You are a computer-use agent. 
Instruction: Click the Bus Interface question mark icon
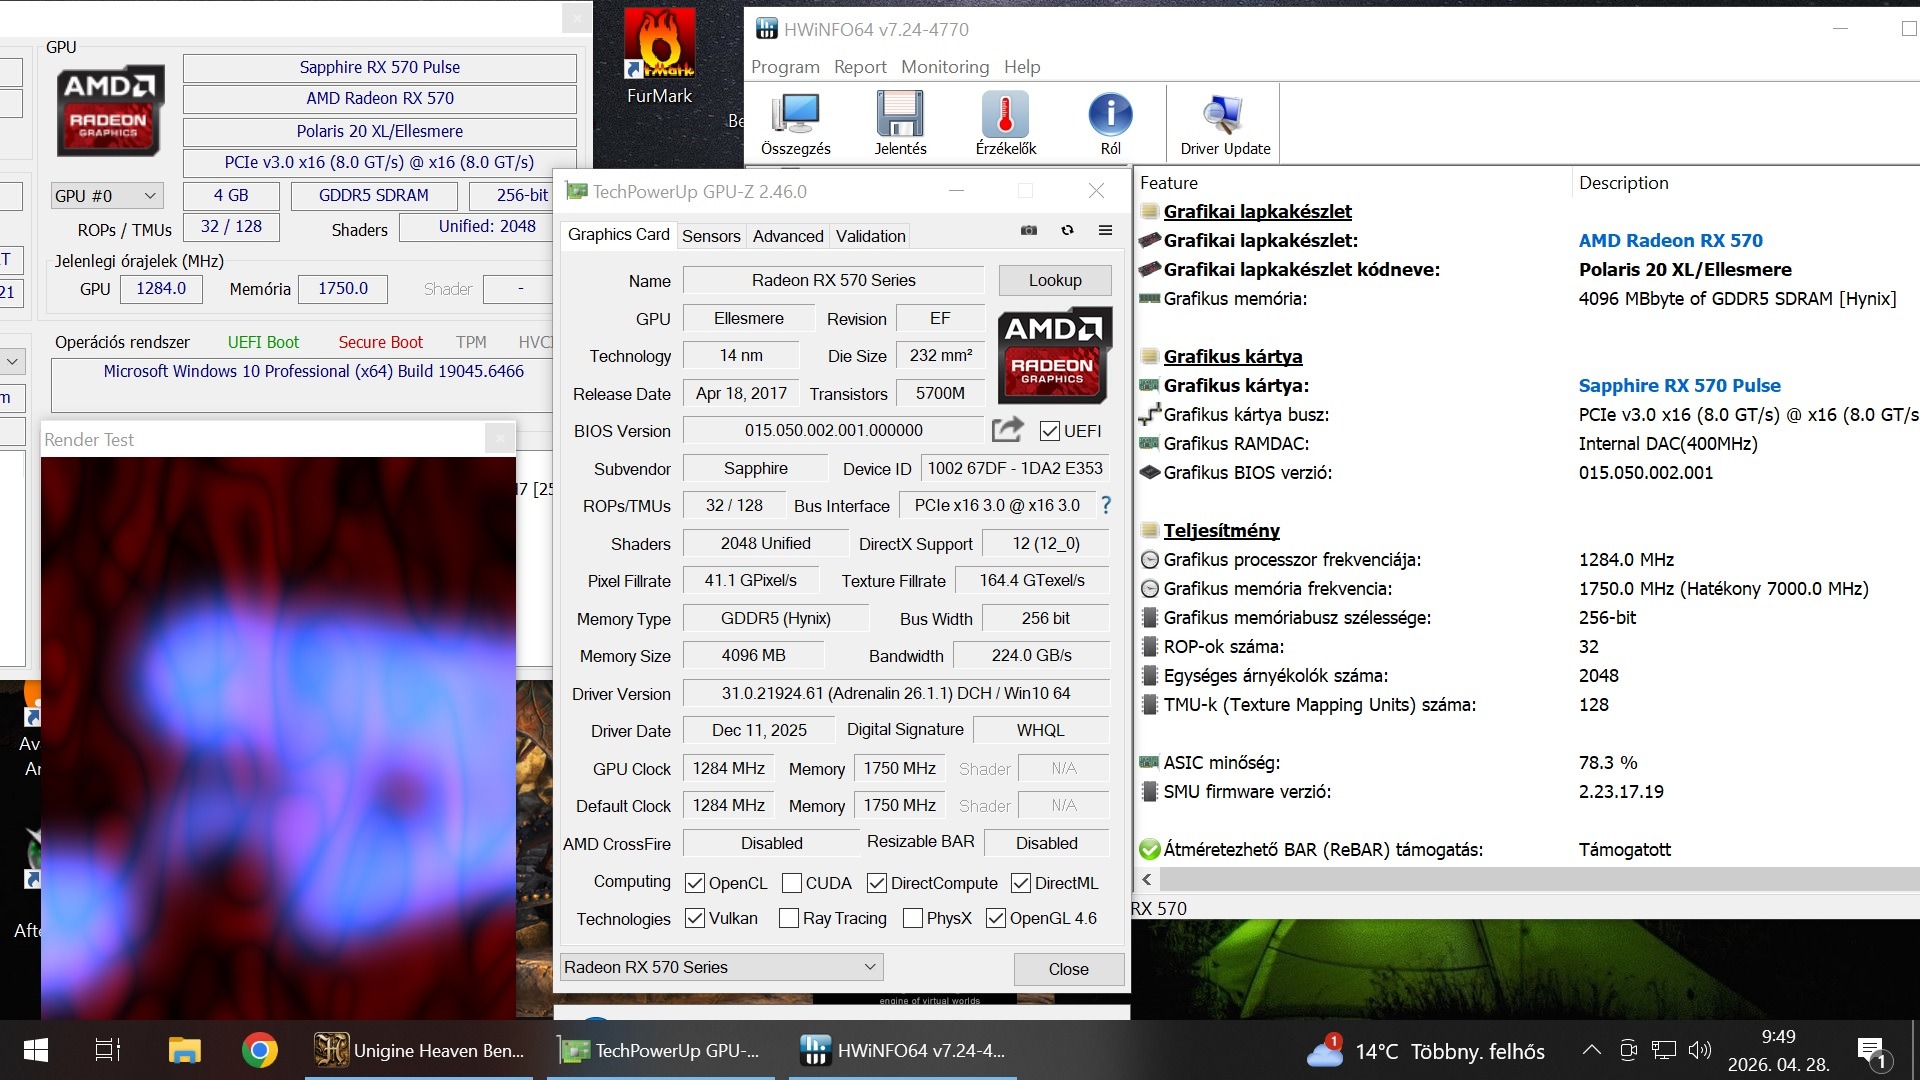click(x=1105, y=505)
